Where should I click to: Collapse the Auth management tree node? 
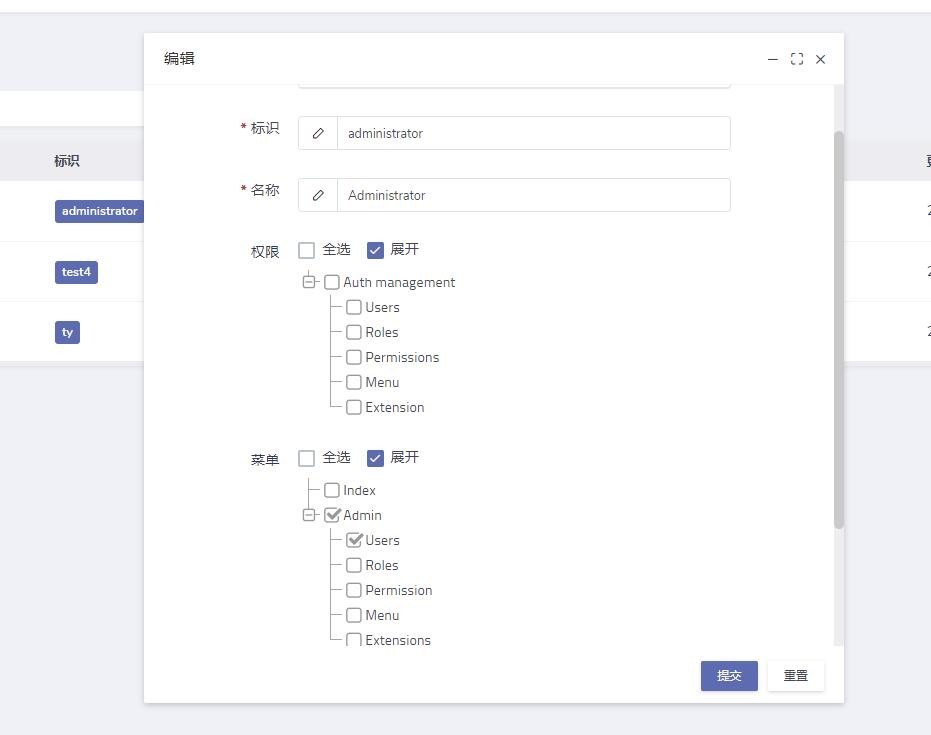pyautogui.click(x=309, y=282)
